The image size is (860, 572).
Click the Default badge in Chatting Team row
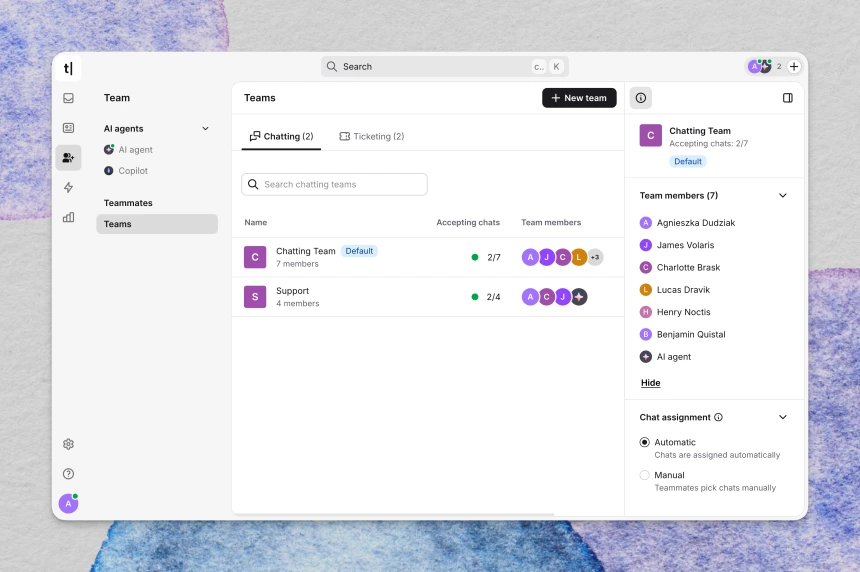[359, 251]
